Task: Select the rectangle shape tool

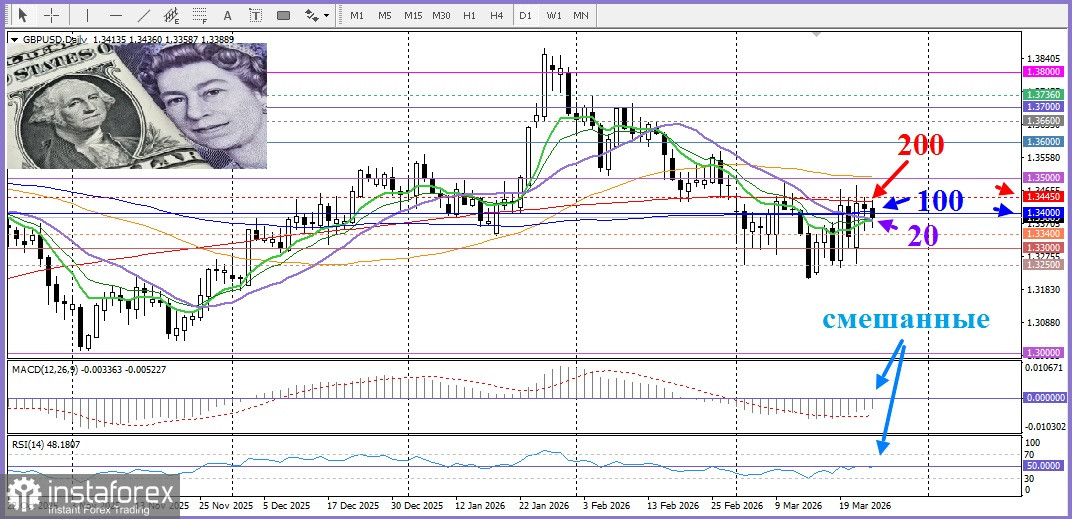Action: pos(283,15)
